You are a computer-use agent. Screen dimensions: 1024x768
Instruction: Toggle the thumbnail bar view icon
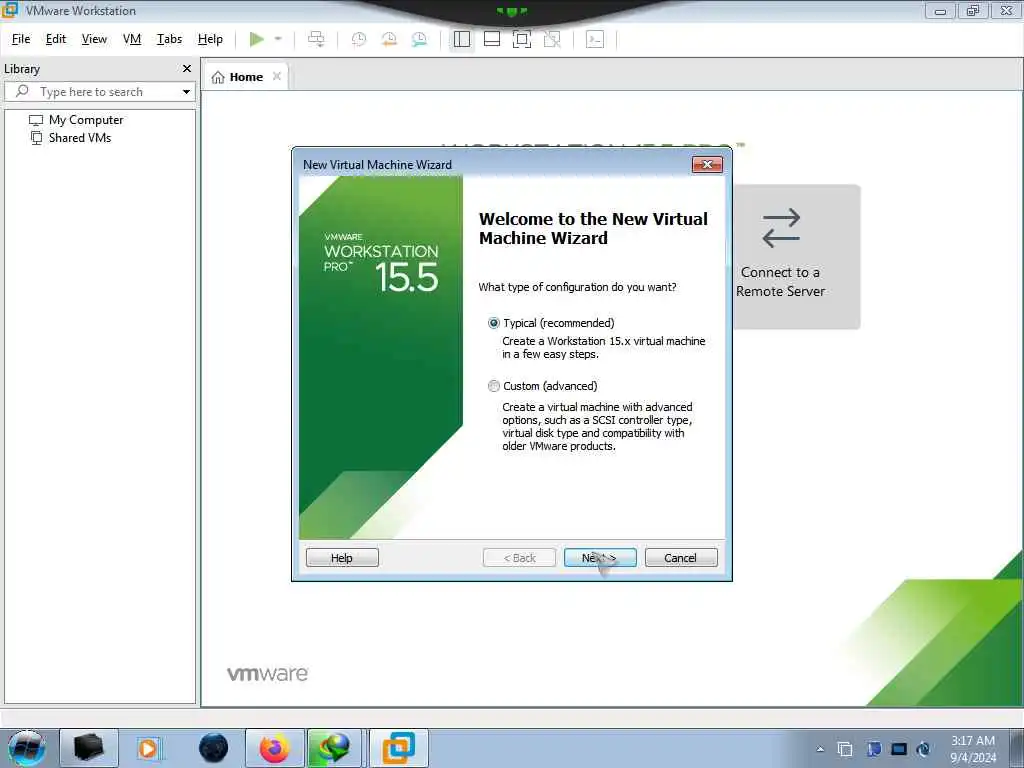(492, 39)
